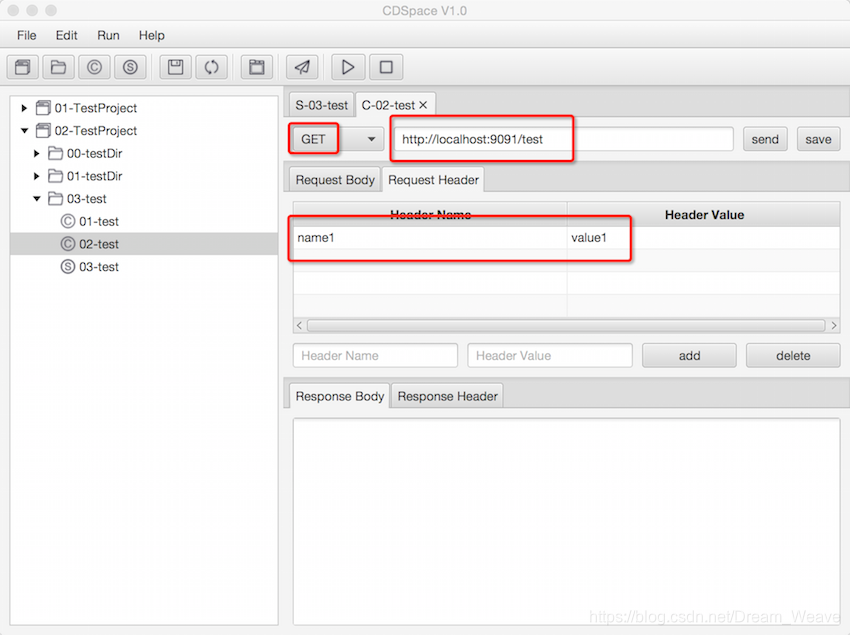The height and width of the screenshot is (635, 850).
Task: Switch to the Request Body tab
Action: 335,180
